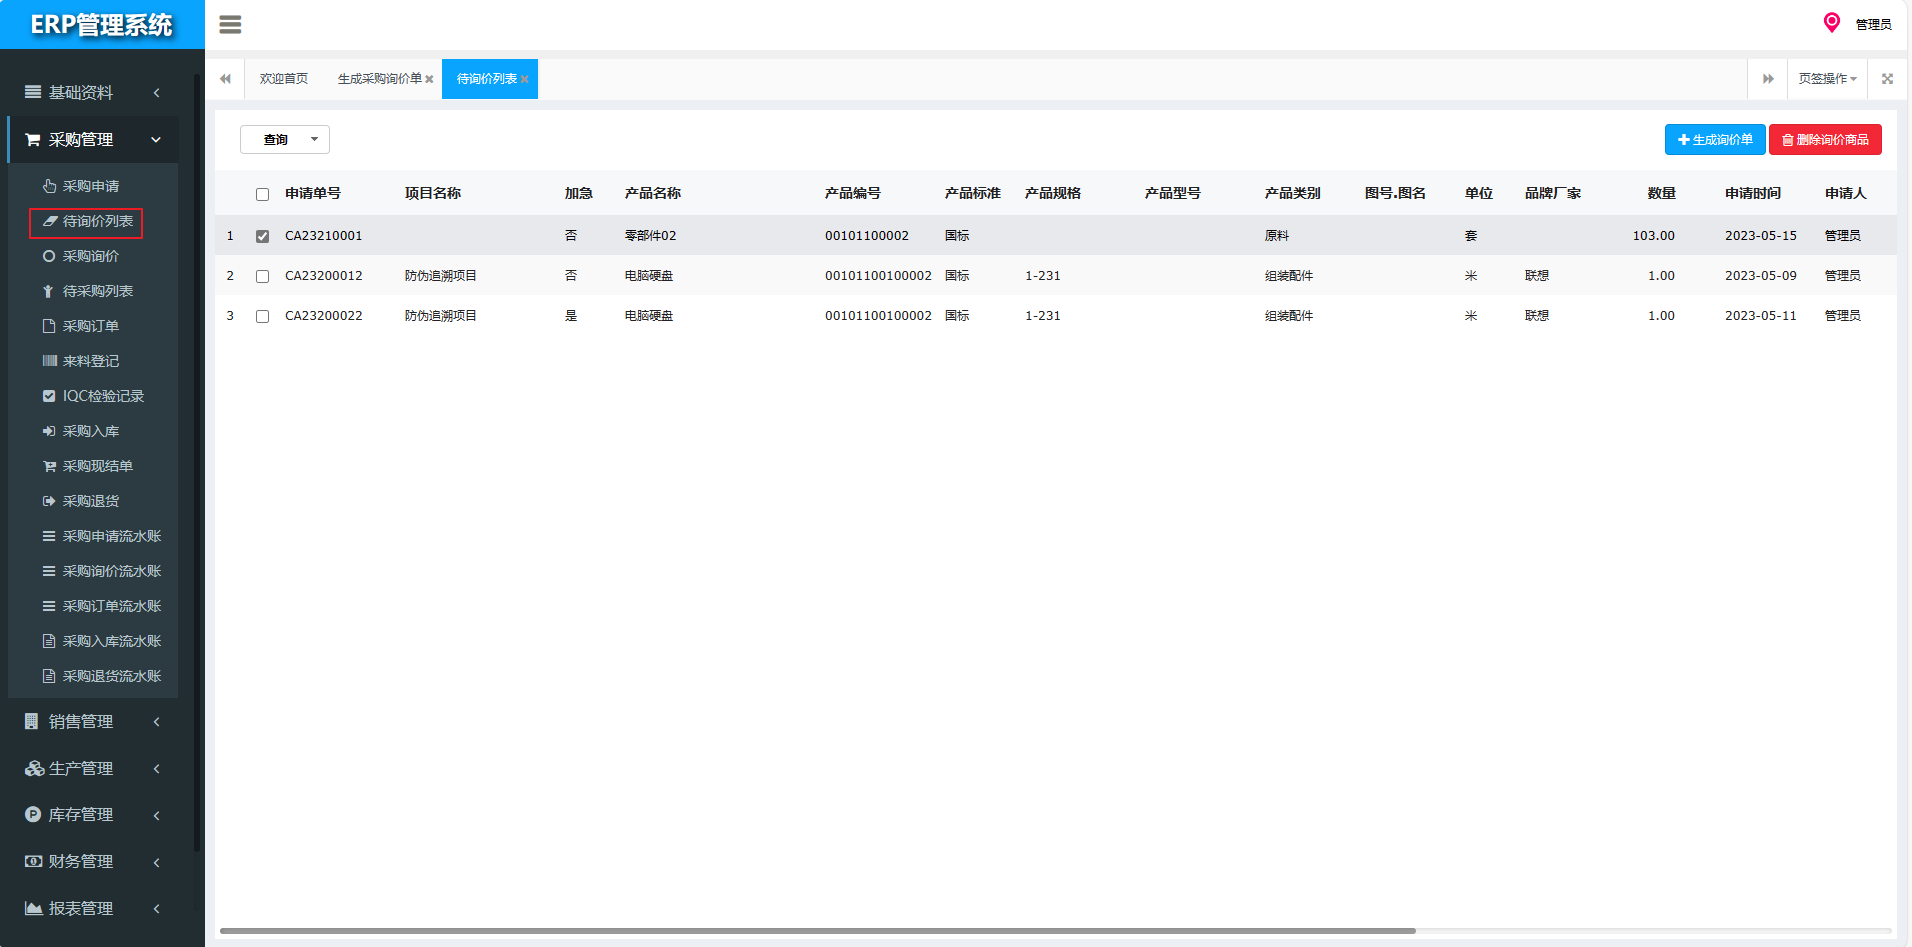Close the 生成采购询价单 tab
The width and height of the screenshot is (1912, 947).
(x=430, y=80)
